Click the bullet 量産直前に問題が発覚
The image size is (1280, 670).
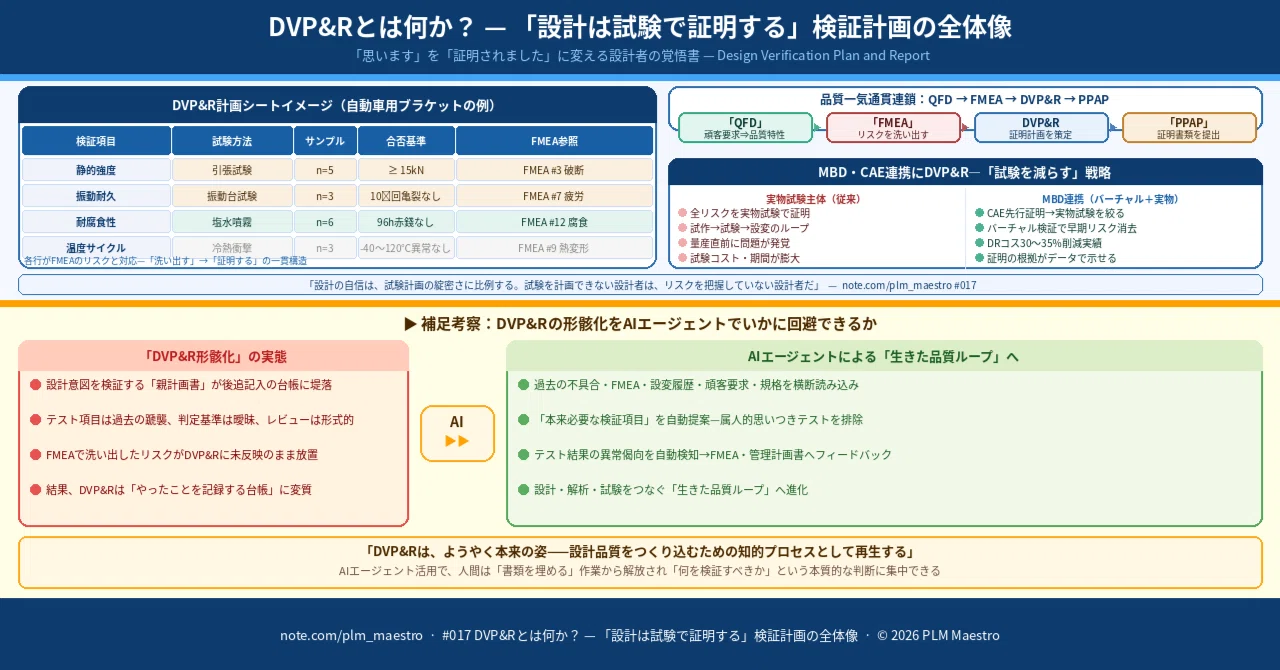click(x=733, y=243)
